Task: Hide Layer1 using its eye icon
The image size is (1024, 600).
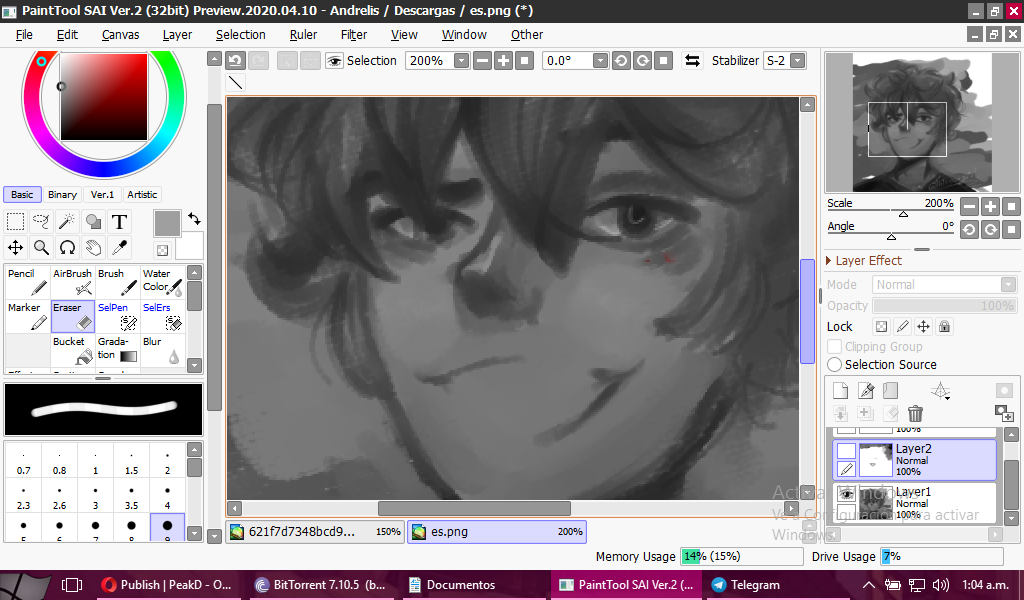Action: pos(846,494)
